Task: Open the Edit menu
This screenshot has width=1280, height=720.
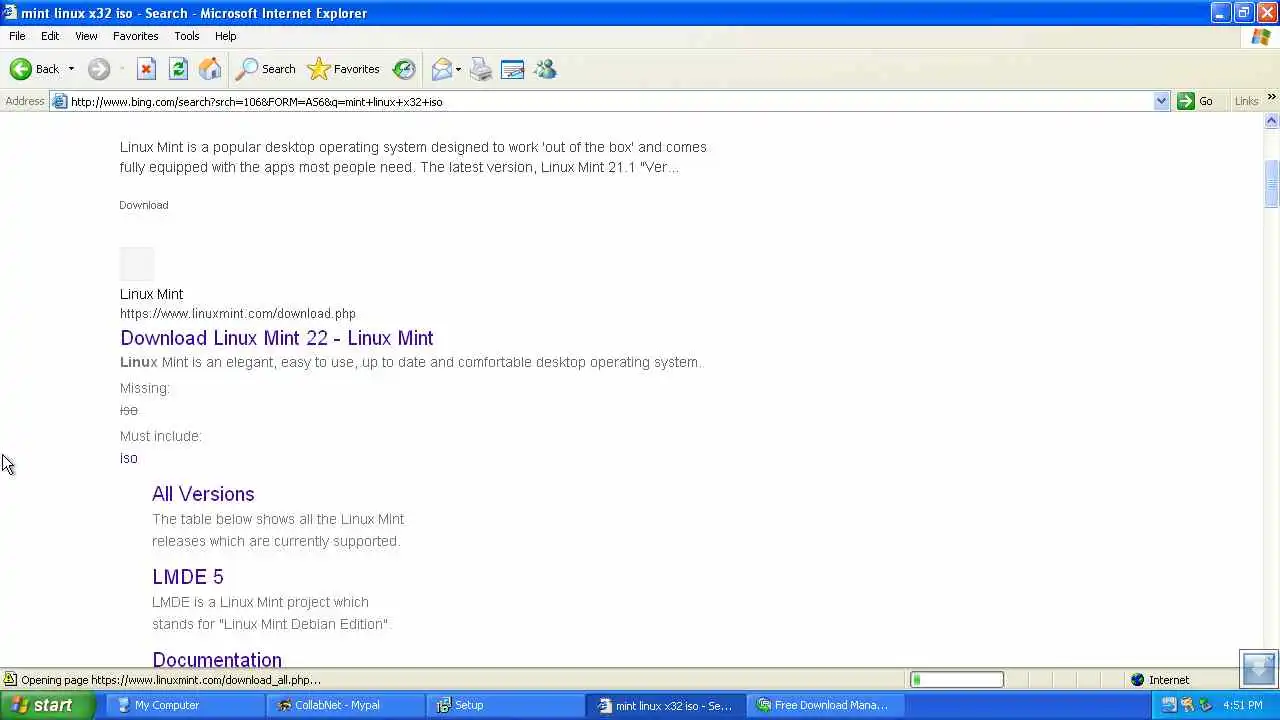Action: coord(50,36)
